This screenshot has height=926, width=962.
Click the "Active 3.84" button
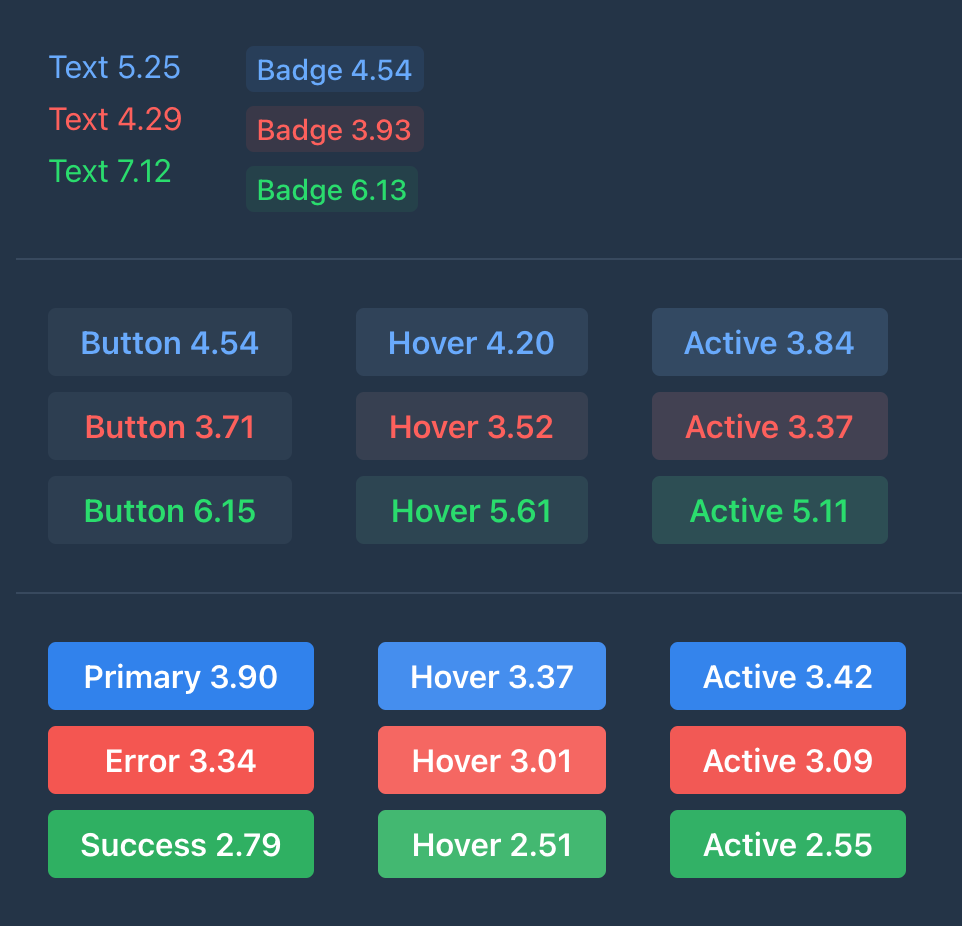pos(769,342)
